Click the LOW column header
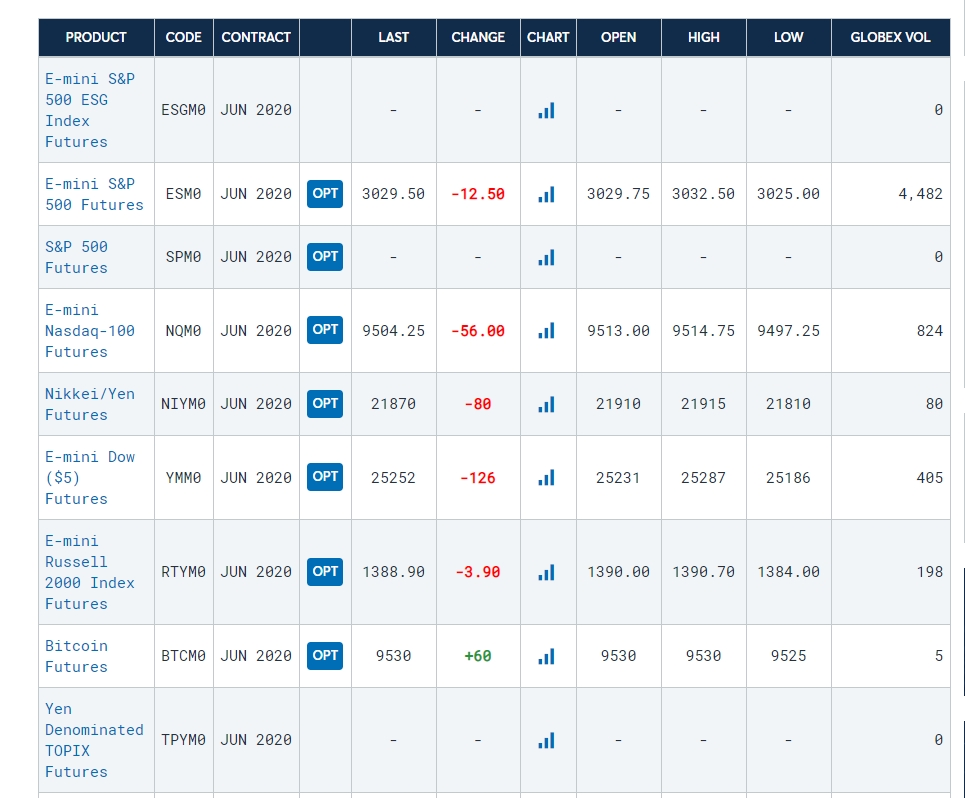Image resolution: width=965 pixels, height=798 pixels. (x=788, y=38)
